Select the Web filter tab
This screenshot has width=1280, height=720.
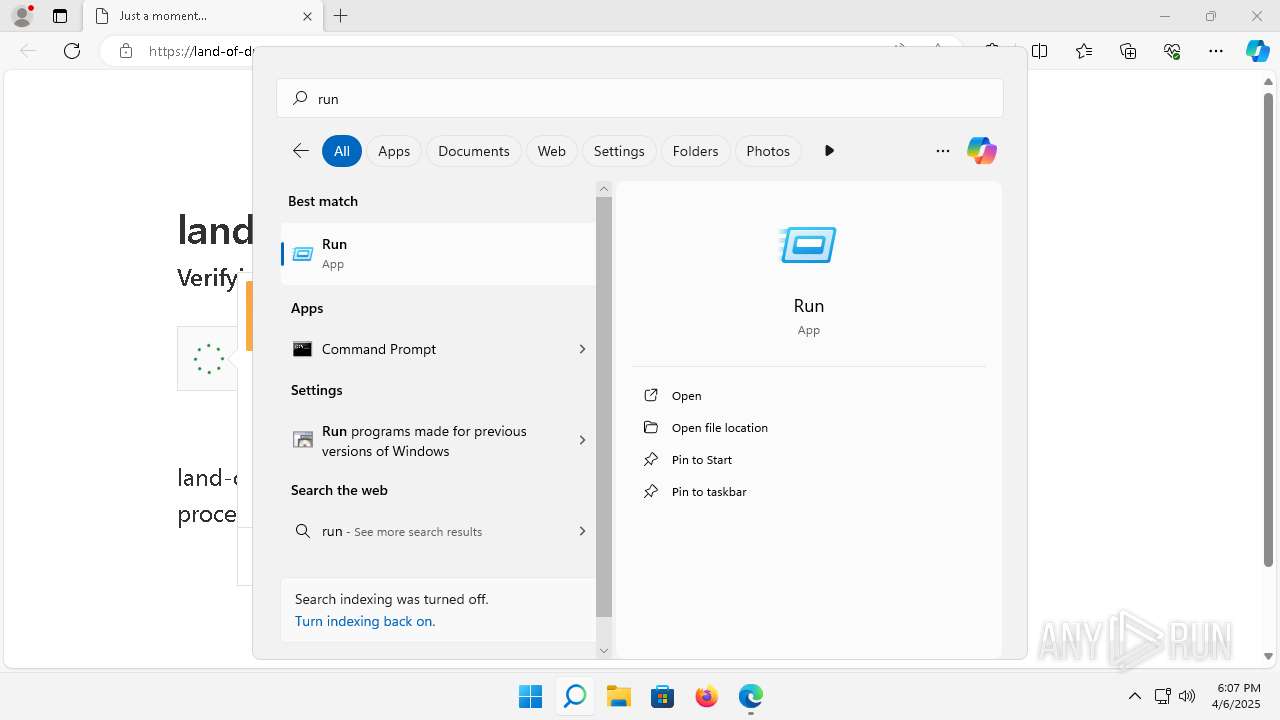(552, 151)
